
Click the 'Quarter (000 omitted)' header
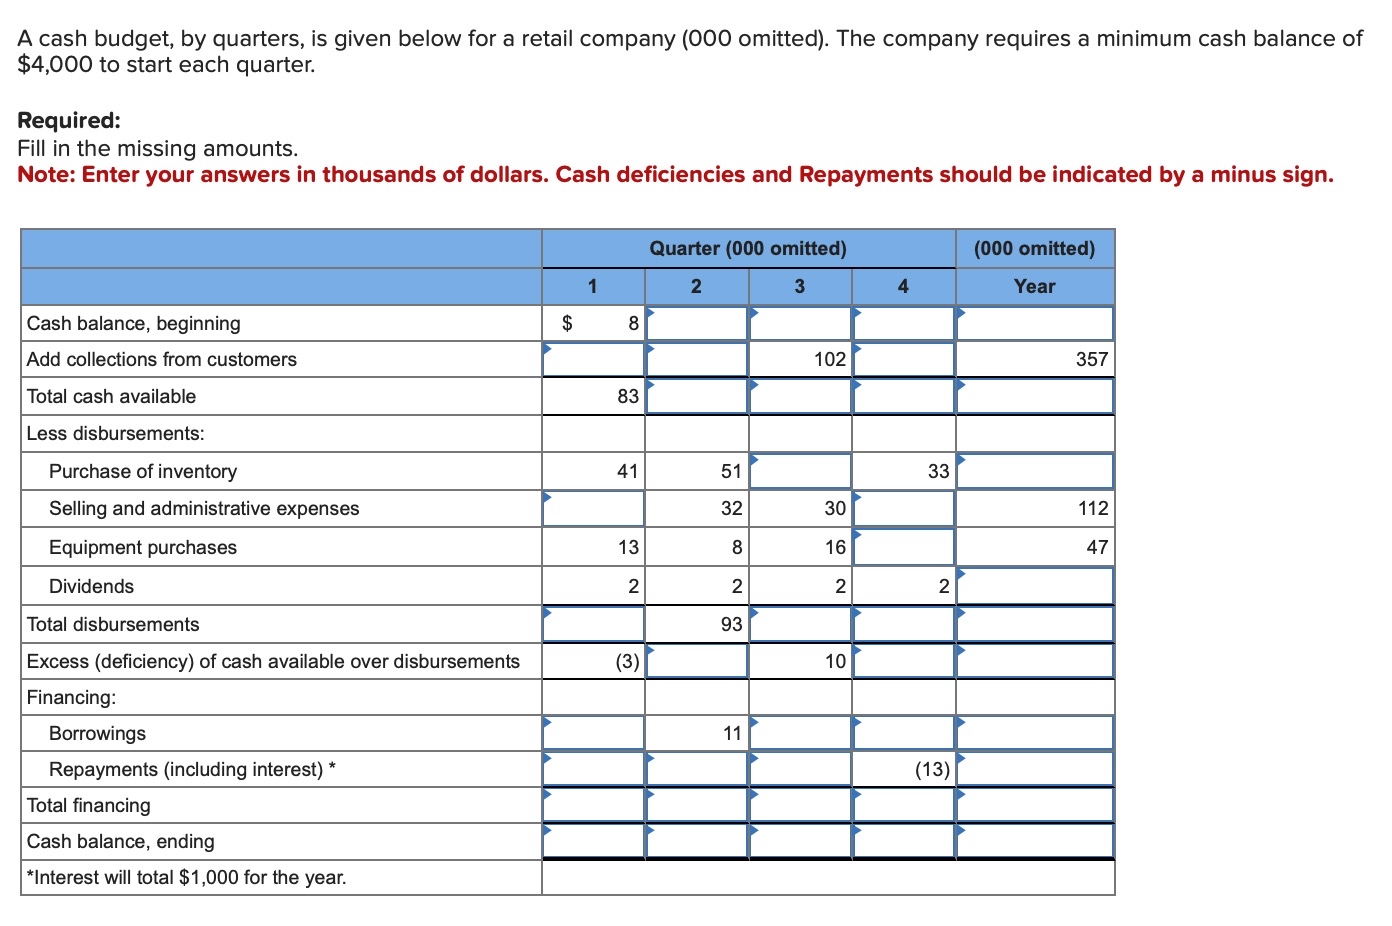(x=748, y=248)
